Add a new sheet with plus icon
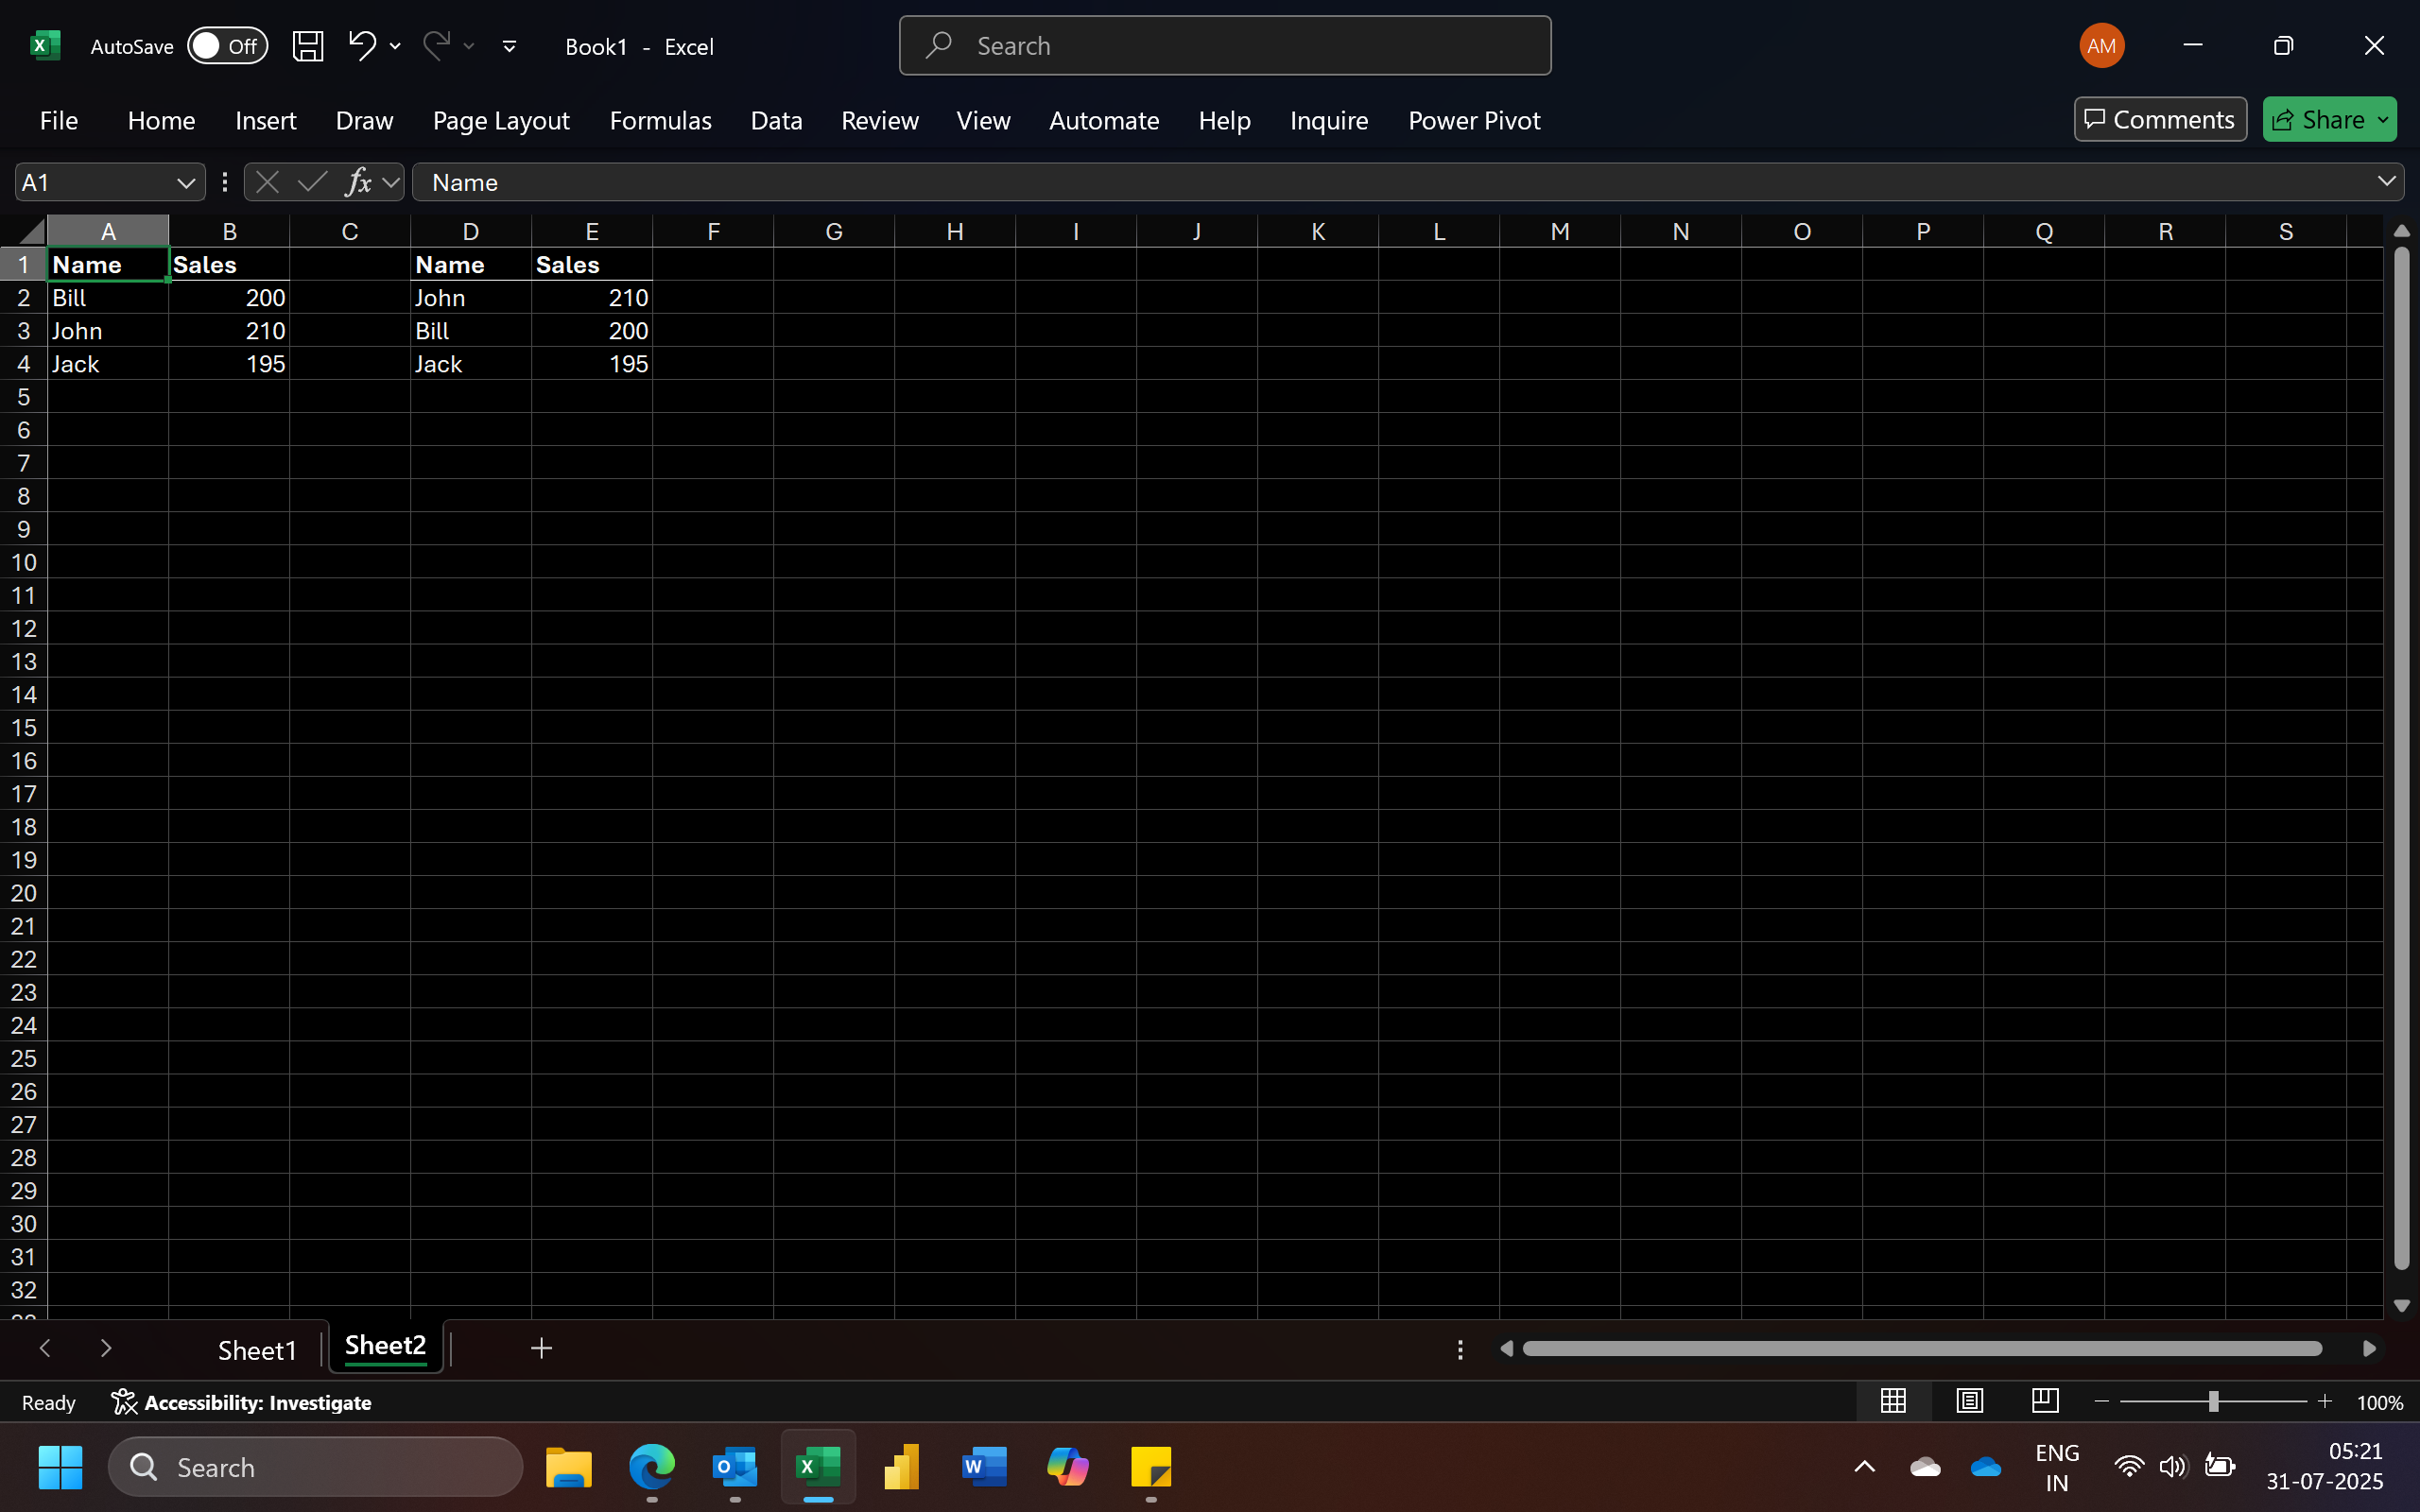The width and height of the screenshot is (2420, 1512). coord(541,1348)
